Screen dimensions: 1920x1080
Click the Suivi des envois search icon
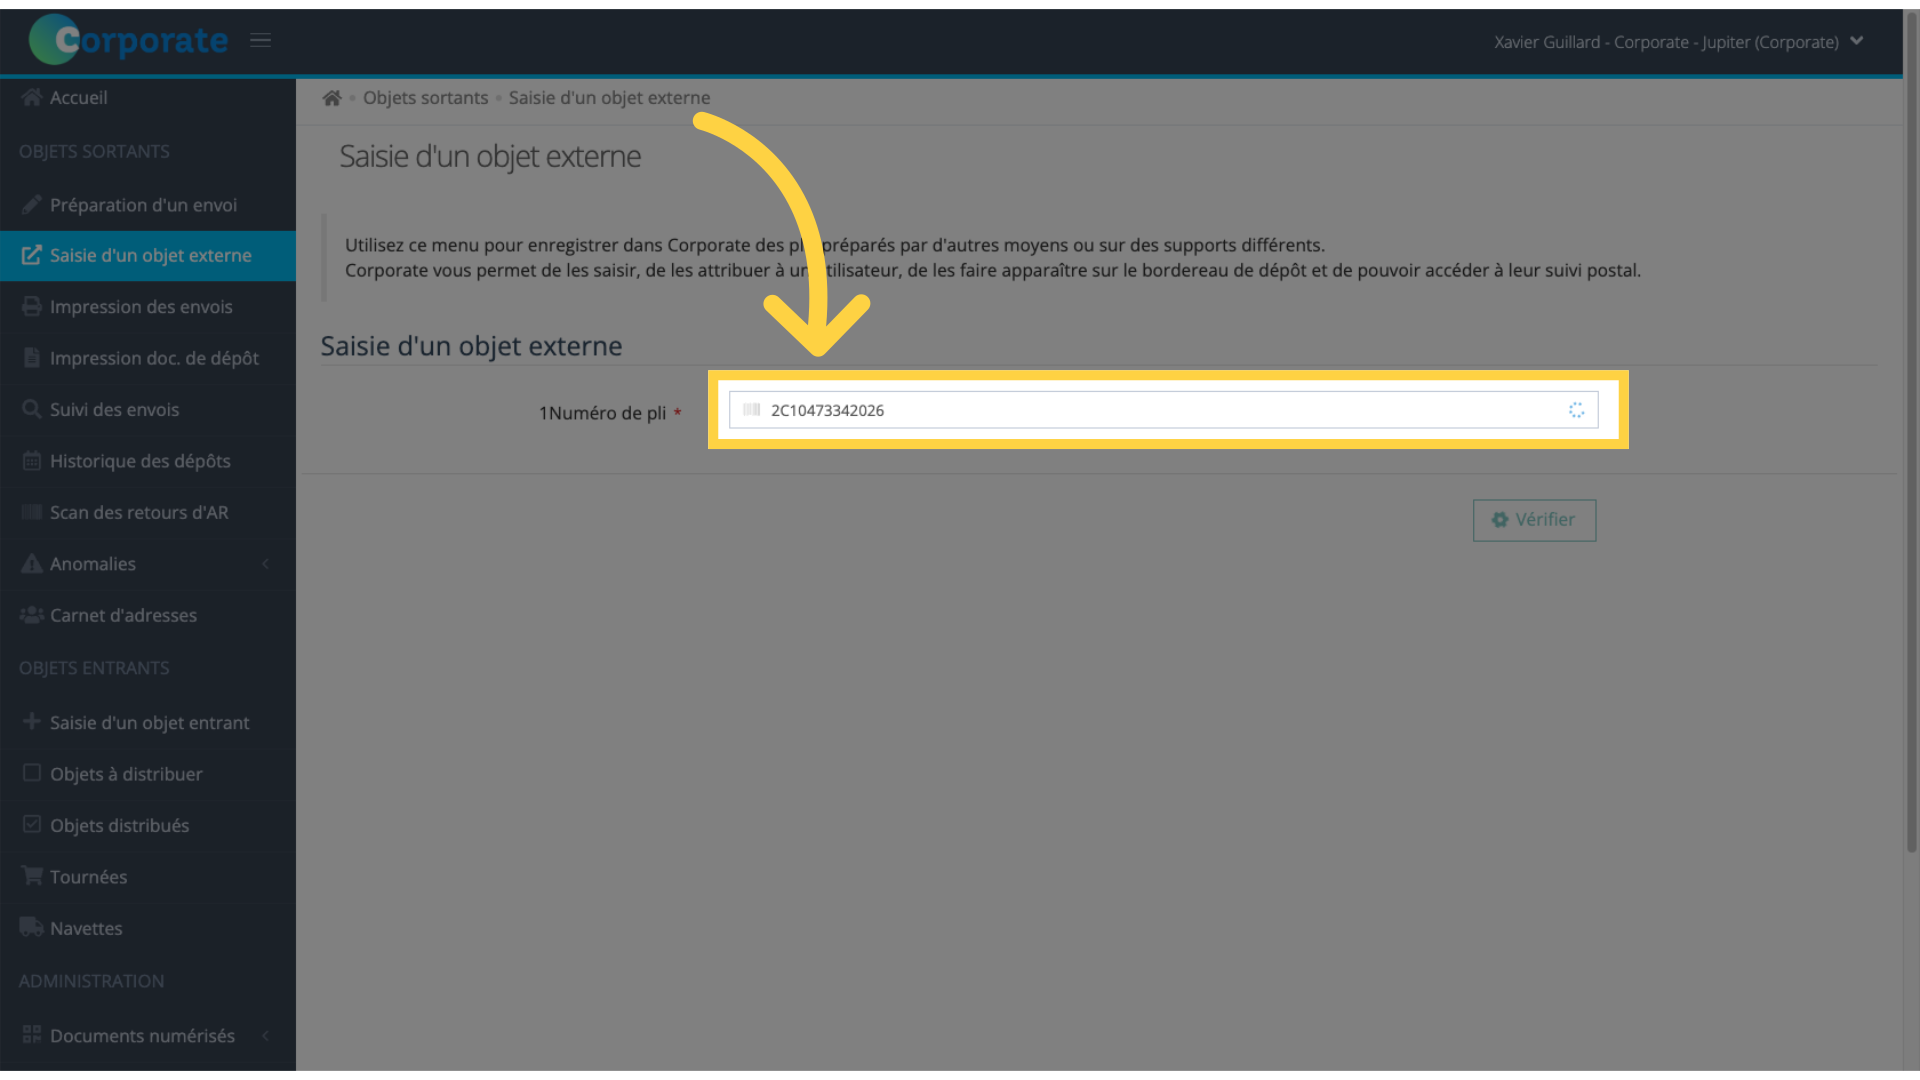click(x=29, y=409)
